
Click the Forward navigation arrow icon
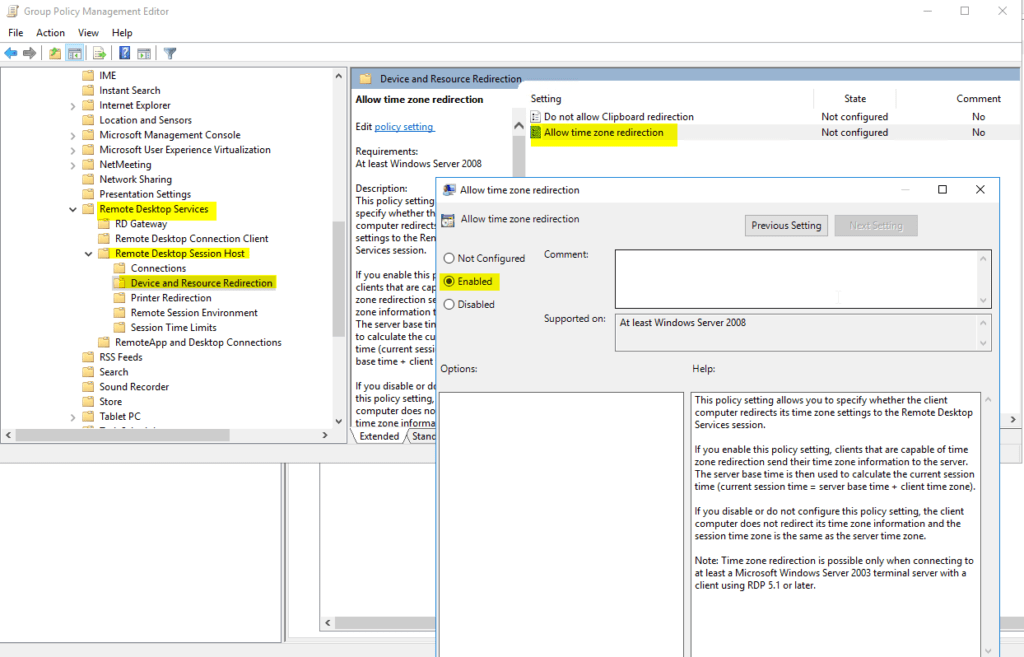click(x=29, y=52)
